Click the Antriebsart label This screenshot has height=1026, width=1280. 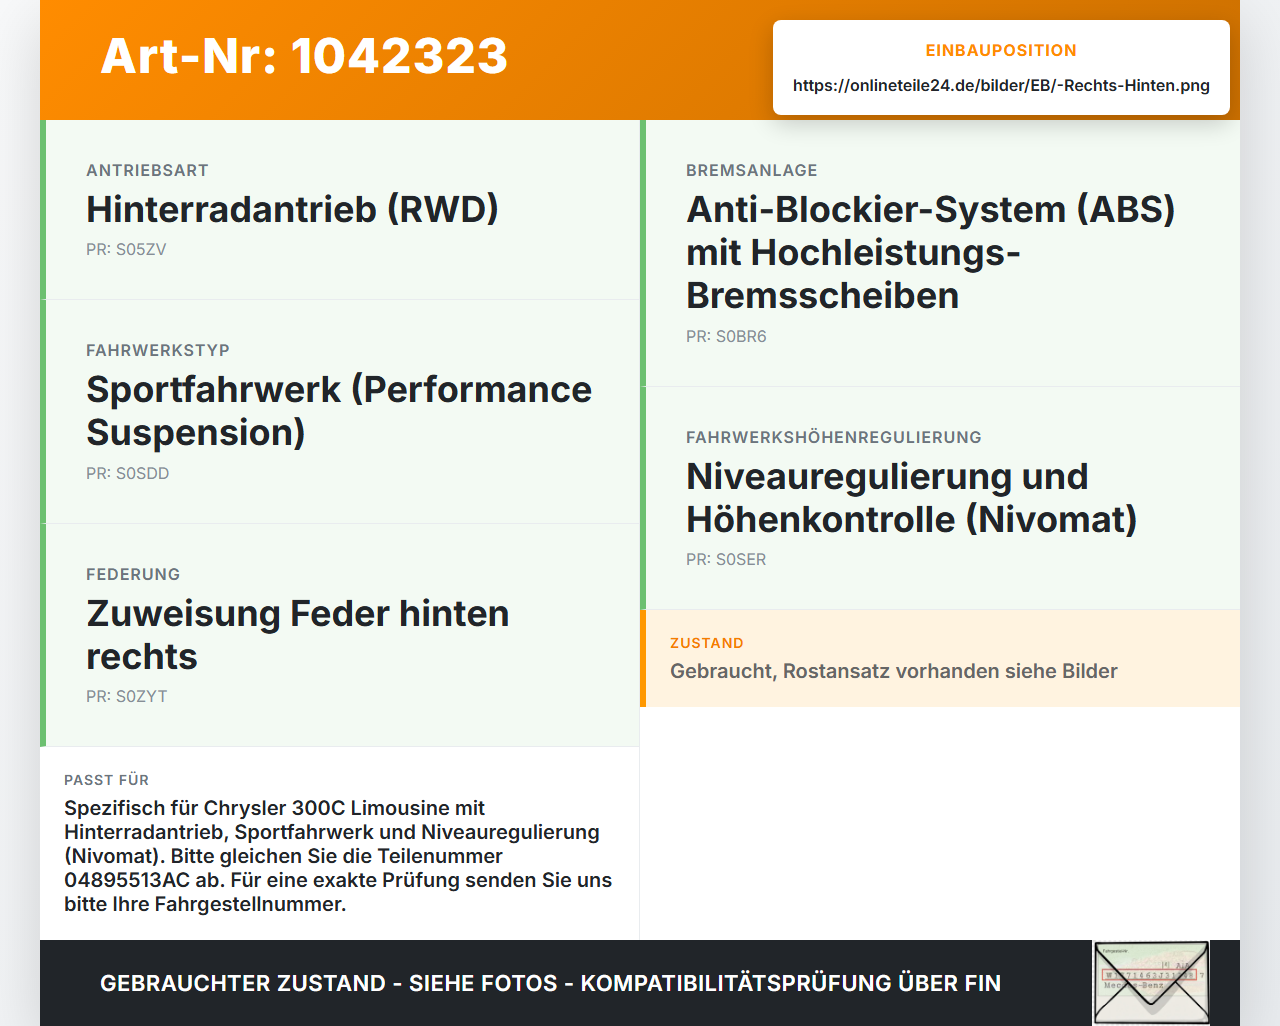[147, 170]
